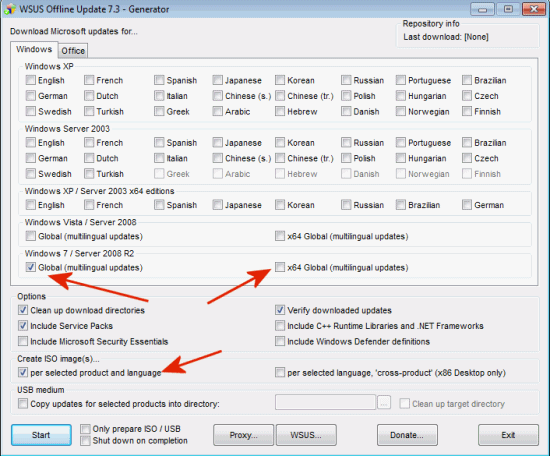
Task: Enable Shut down on completion
Action: (85, 441)
